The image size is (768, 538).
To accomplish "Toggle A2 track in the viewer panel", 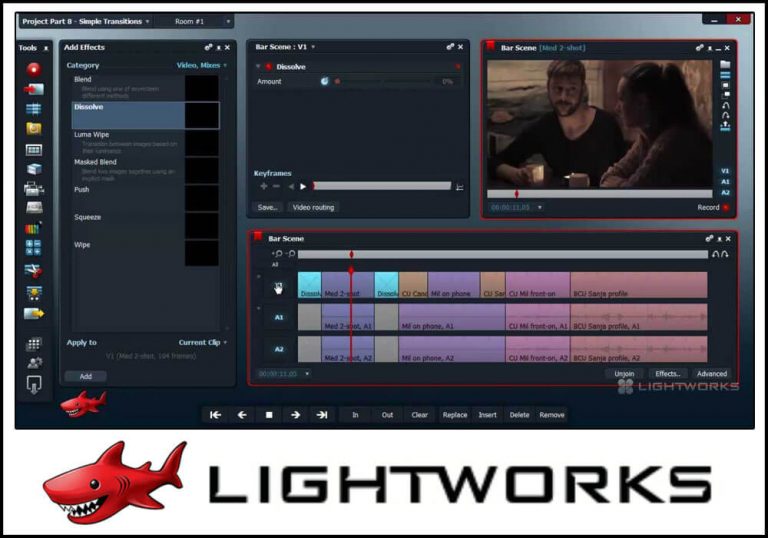I will tap(725, 193).
